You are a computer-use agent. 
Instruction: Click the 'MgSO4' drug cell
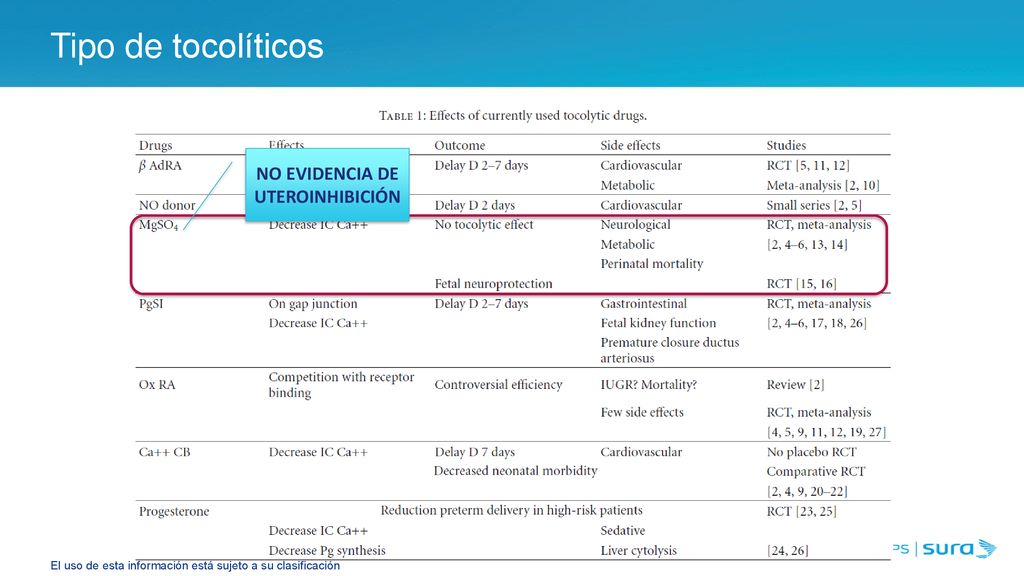[158, 225]
